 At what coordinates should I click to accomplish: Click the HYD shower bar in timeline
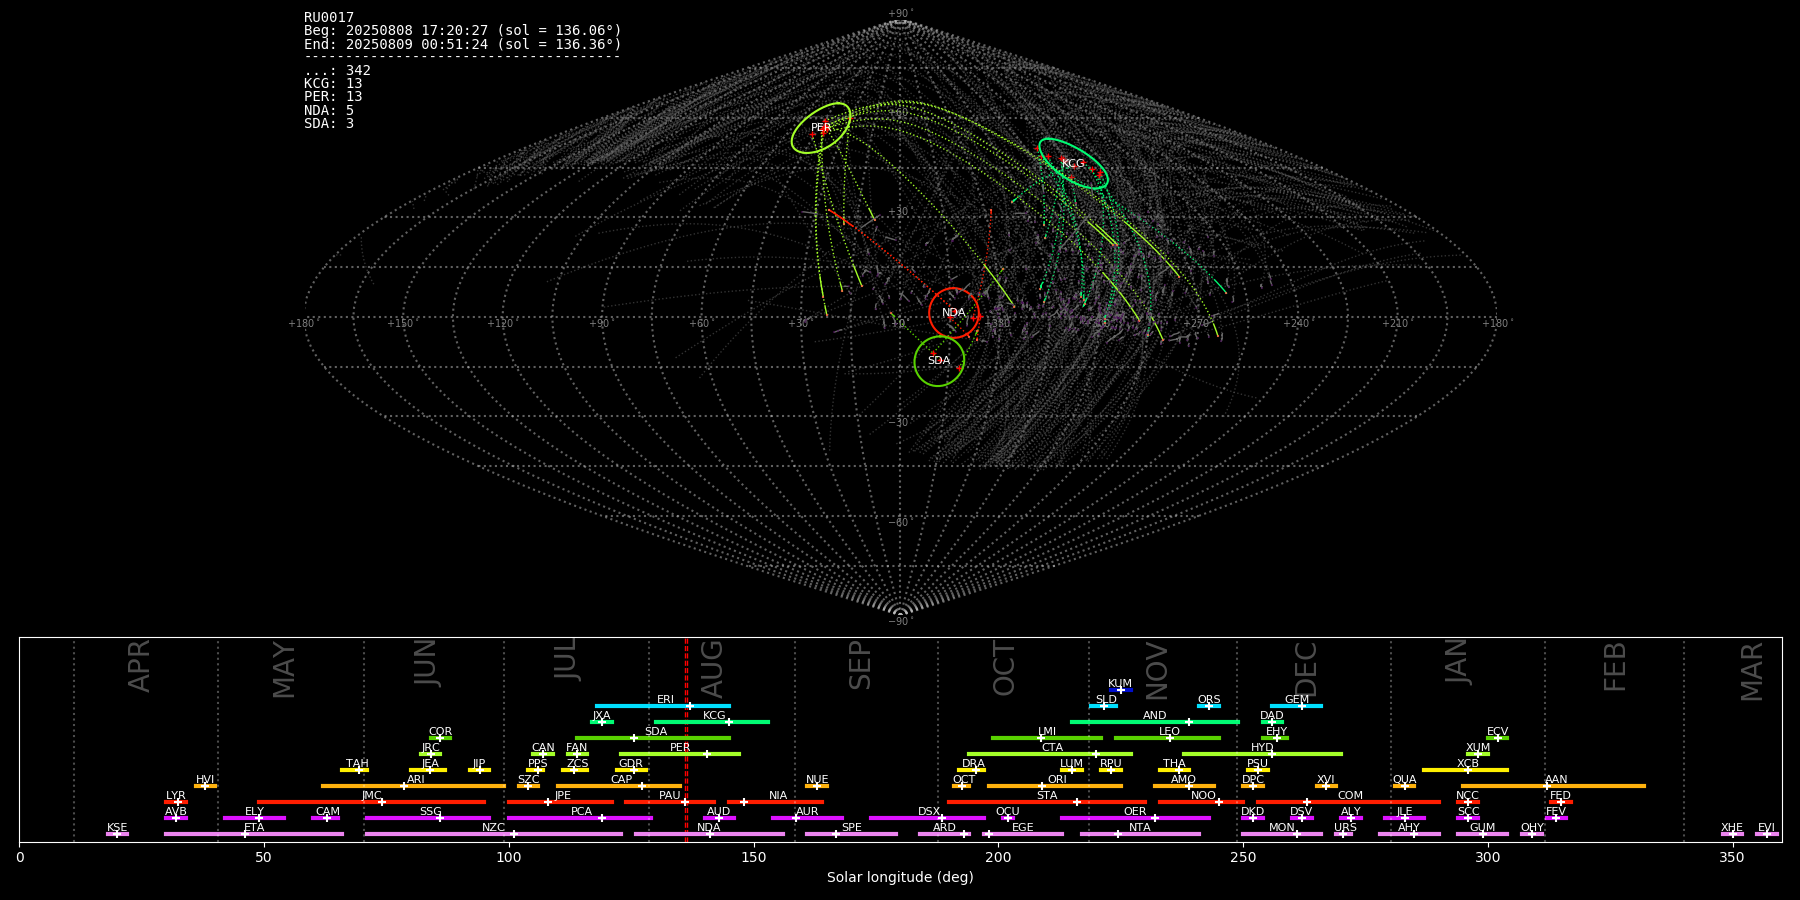(1262, 754)
